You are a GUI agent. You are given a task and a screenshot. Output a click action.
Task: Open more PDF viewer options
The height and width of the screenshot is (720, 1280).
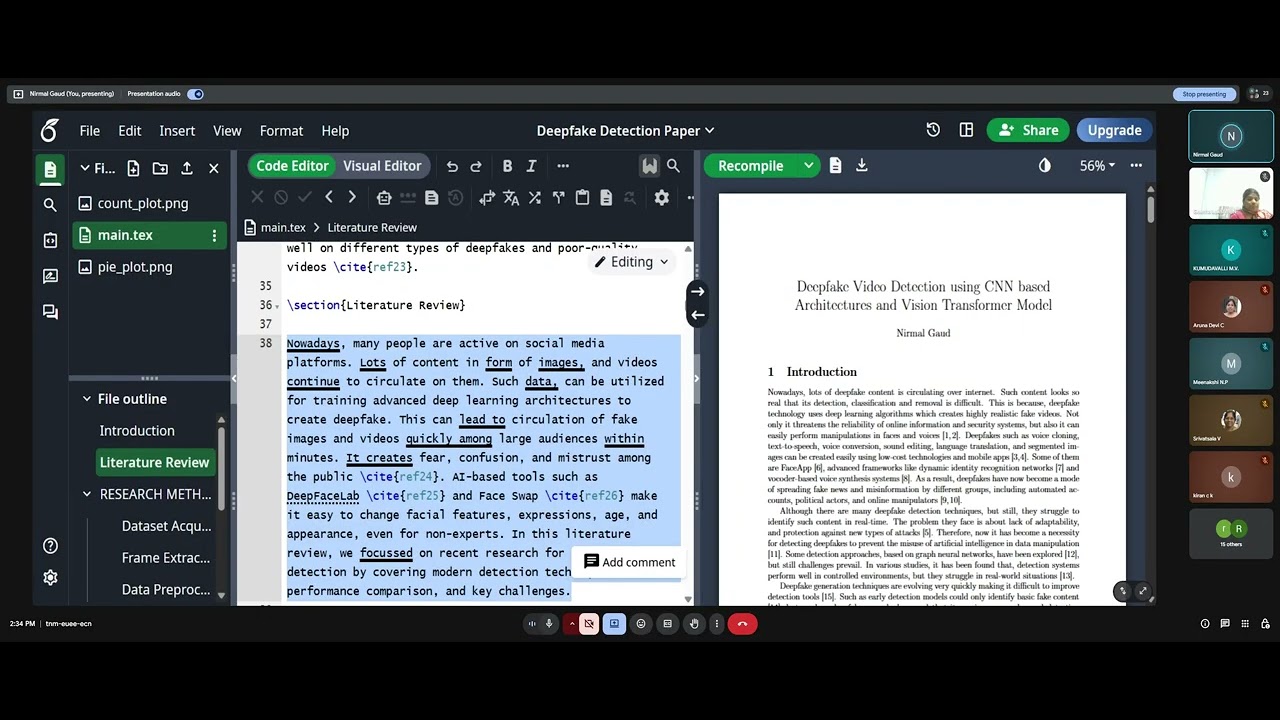(x=1136, y=166)
